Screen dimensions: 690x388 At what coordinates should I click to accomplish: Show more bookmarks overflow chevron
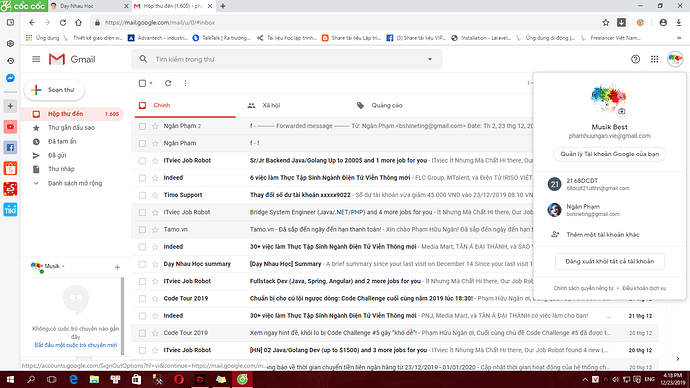tap(679, 38)
